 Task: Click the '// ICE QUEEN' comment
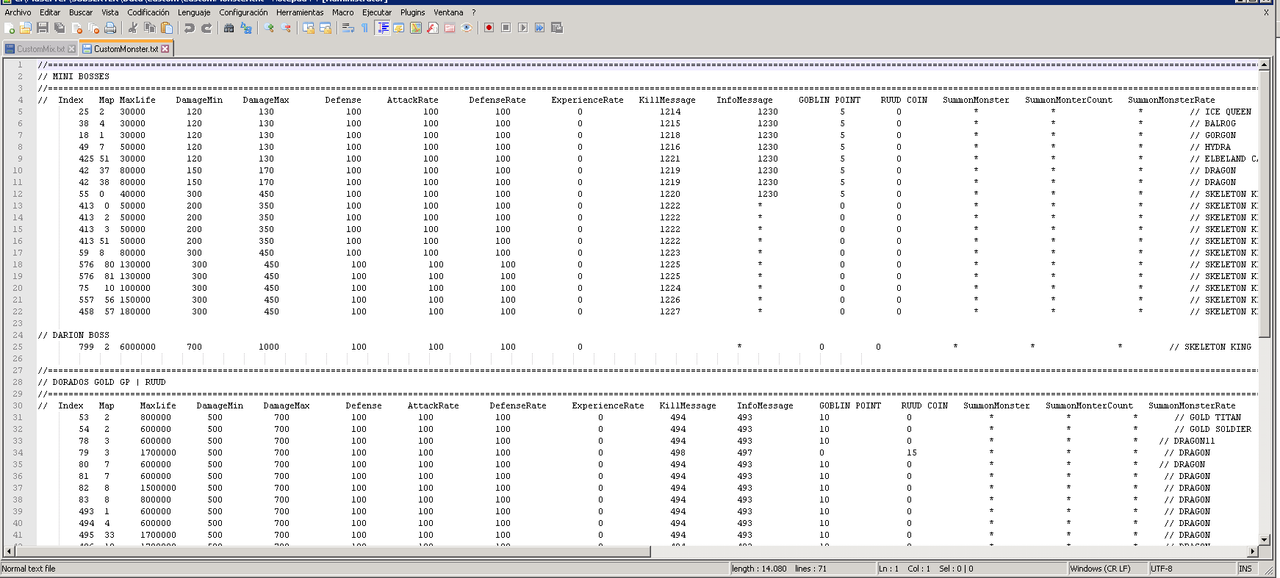click(x=1220, y=112)
